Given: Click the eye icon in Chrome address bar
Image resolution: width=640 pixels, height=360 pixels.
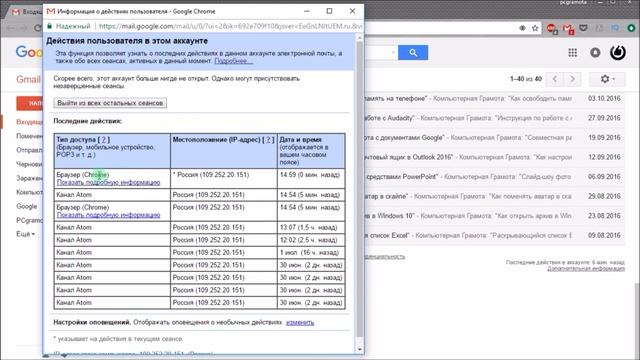Looking at the screenshot, I should pos(522,28).
